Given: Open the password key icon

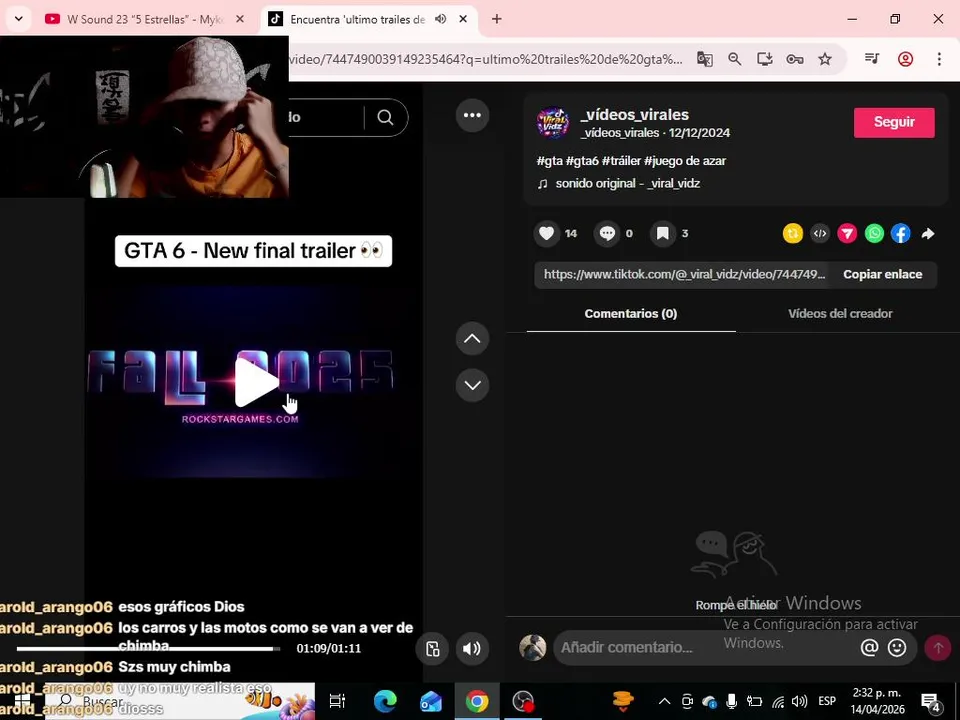Looking at the screenshot, I should point(795,59).
